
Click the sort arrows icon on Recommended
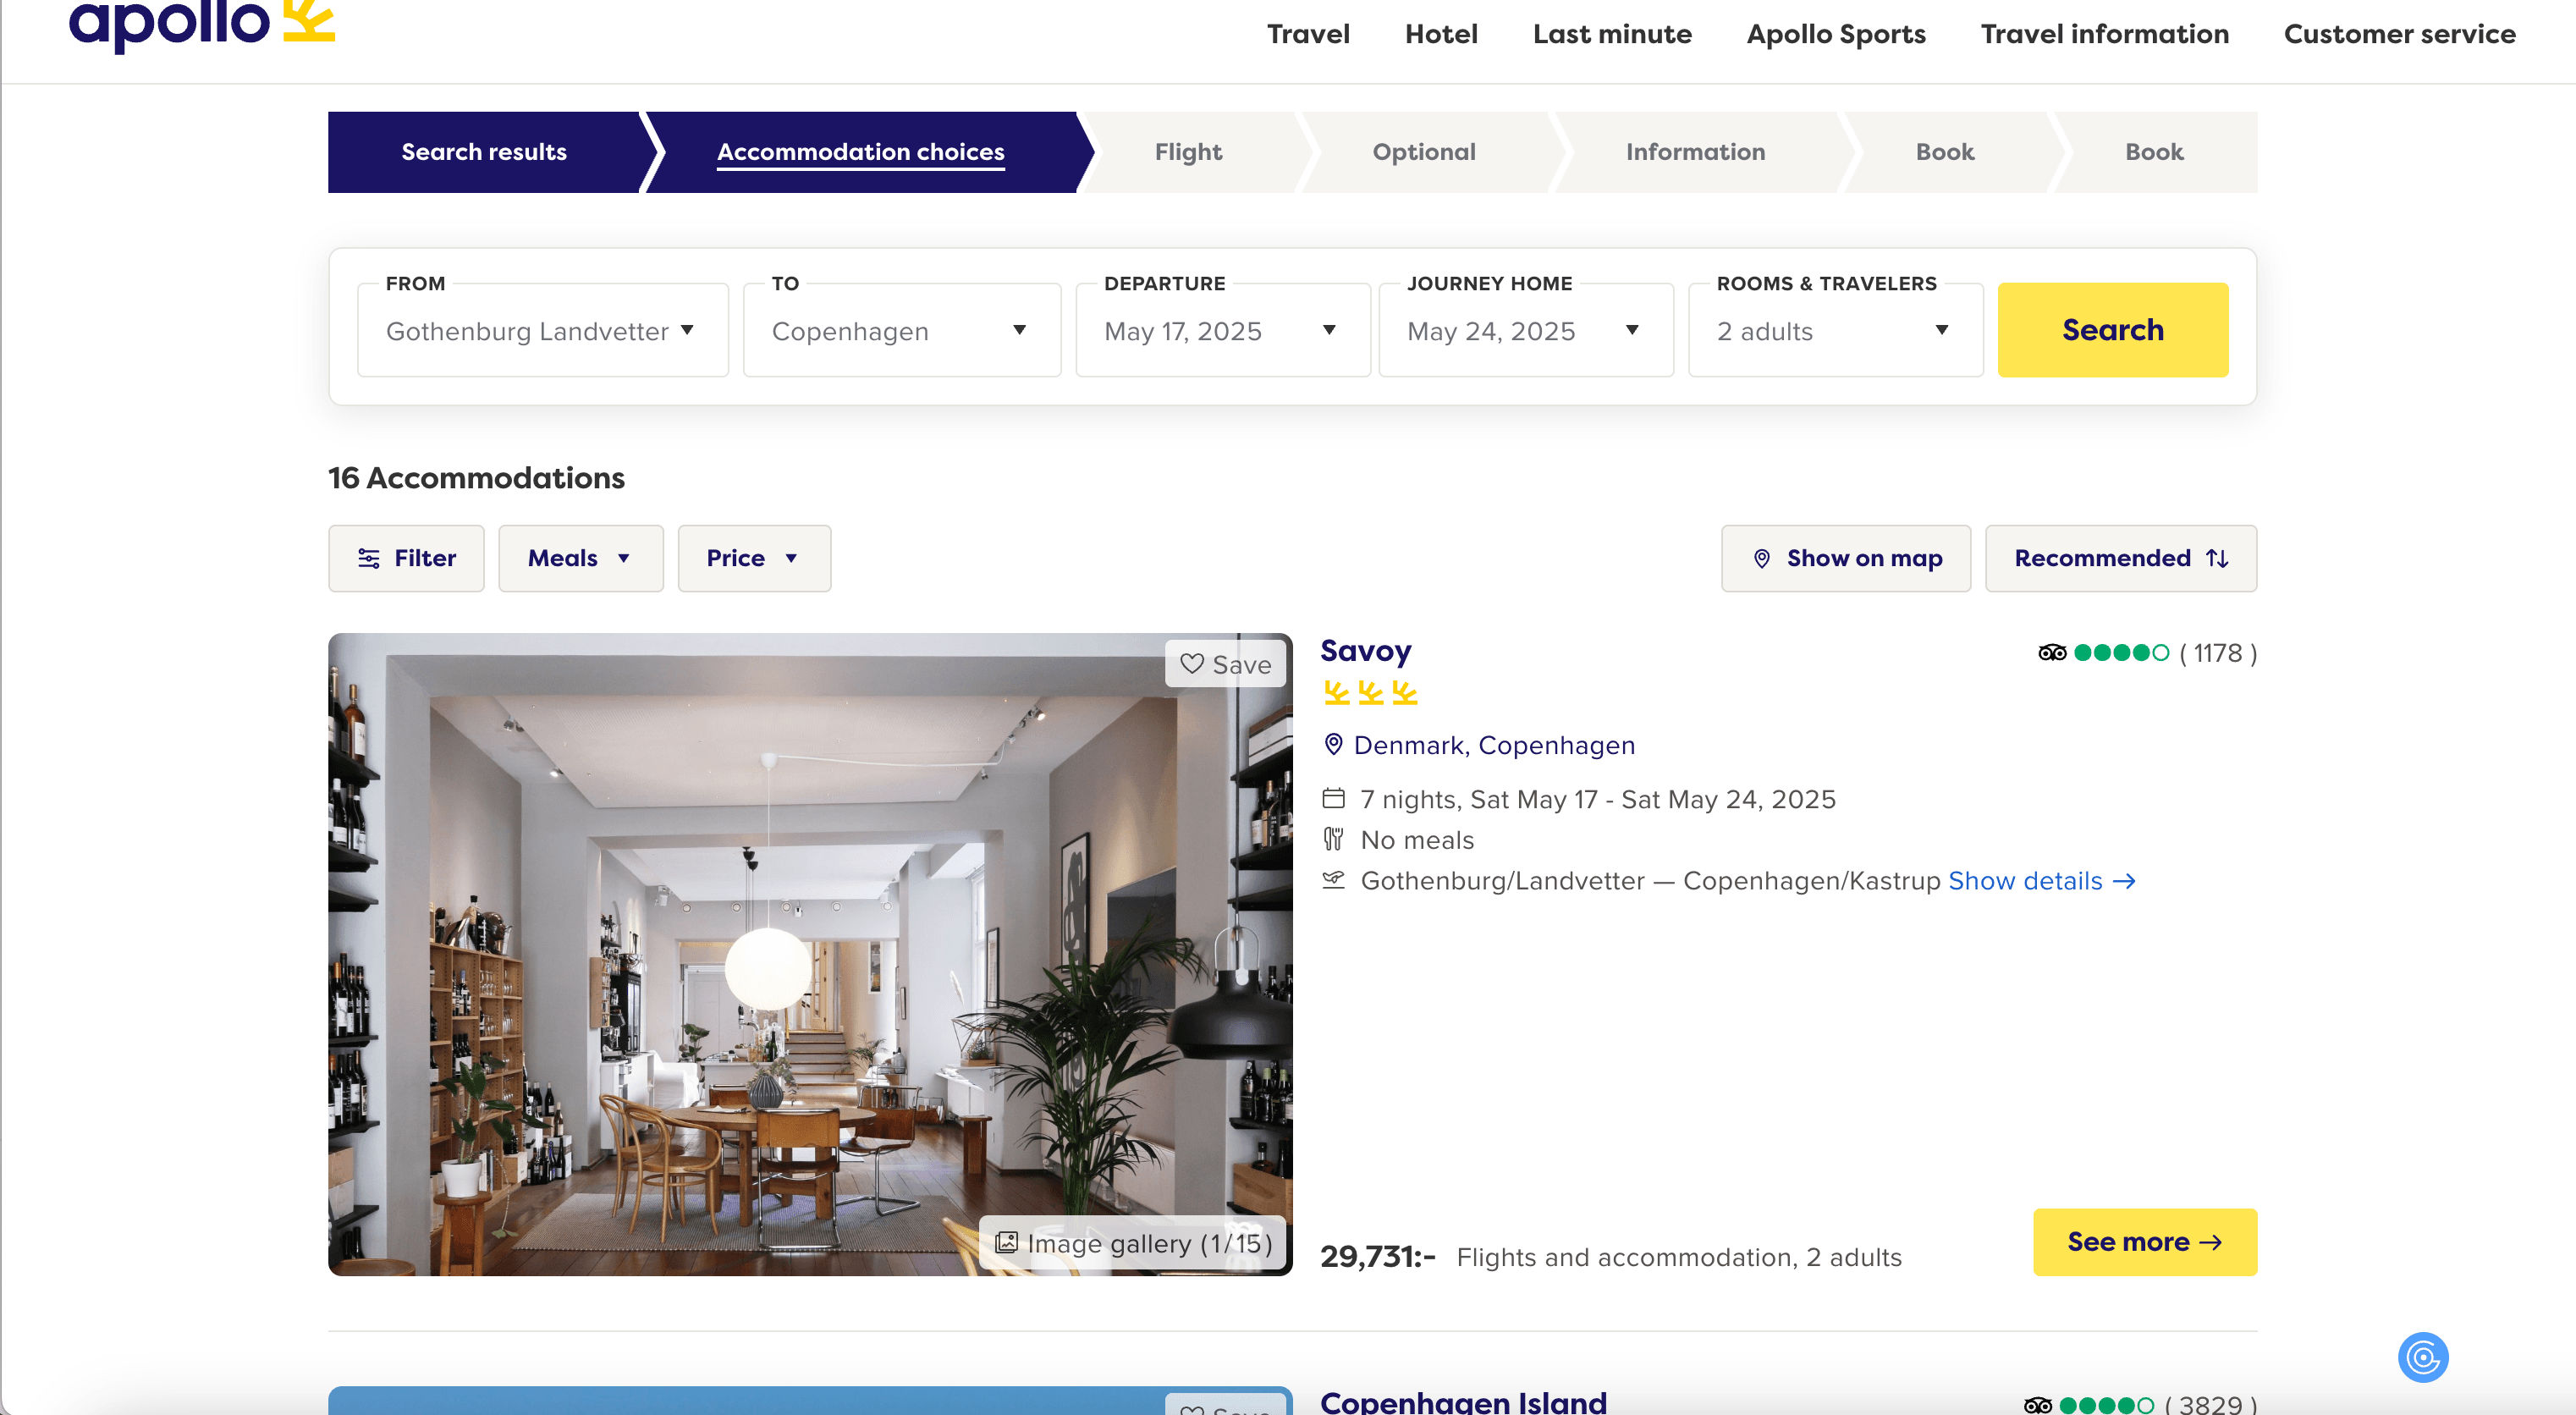(x=2217, y=558)
